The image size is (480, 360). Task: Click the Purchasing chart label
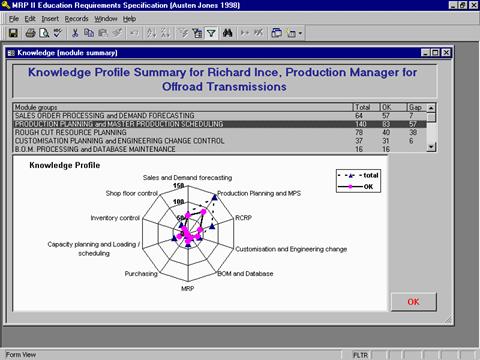click(141, 274)
